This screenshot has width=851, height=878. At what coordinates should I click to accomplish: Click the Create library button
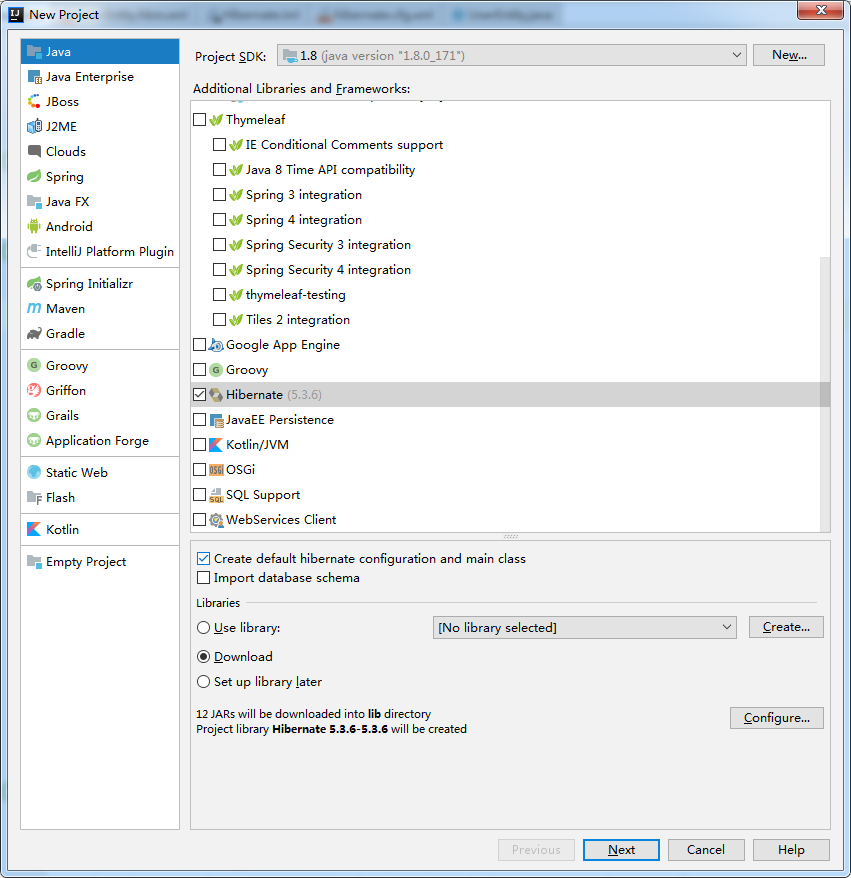coord(786,627)
